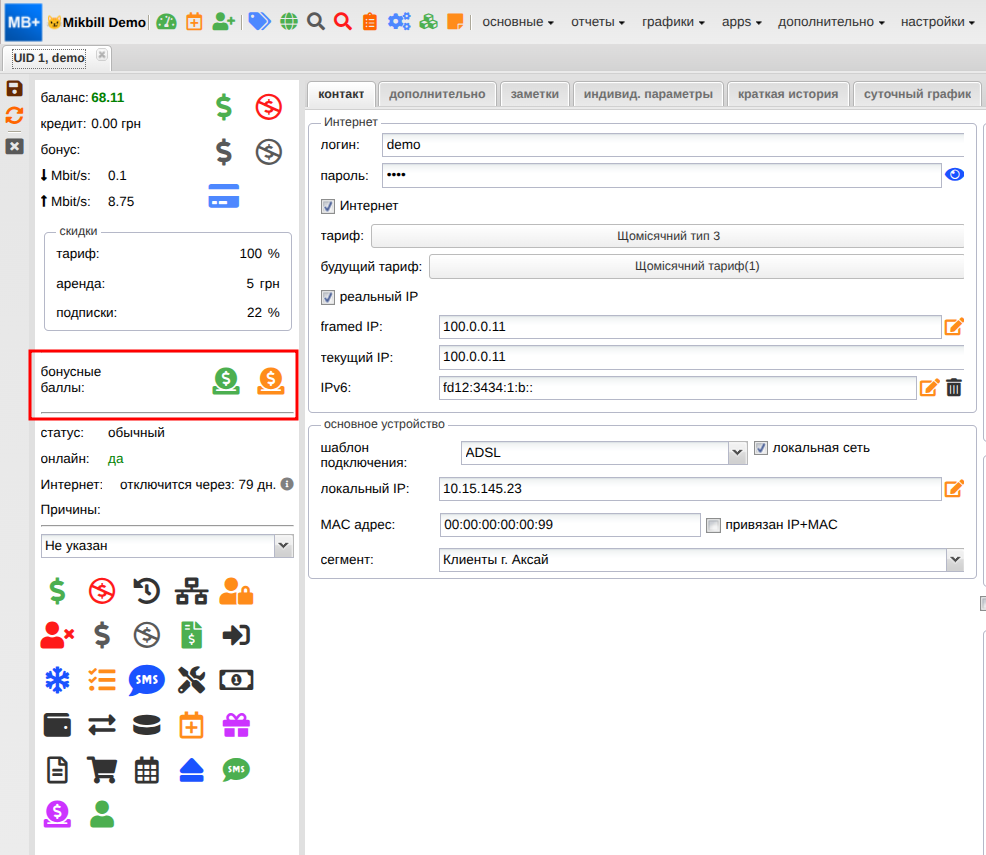Open the краткая история tab

click(788, 94)
